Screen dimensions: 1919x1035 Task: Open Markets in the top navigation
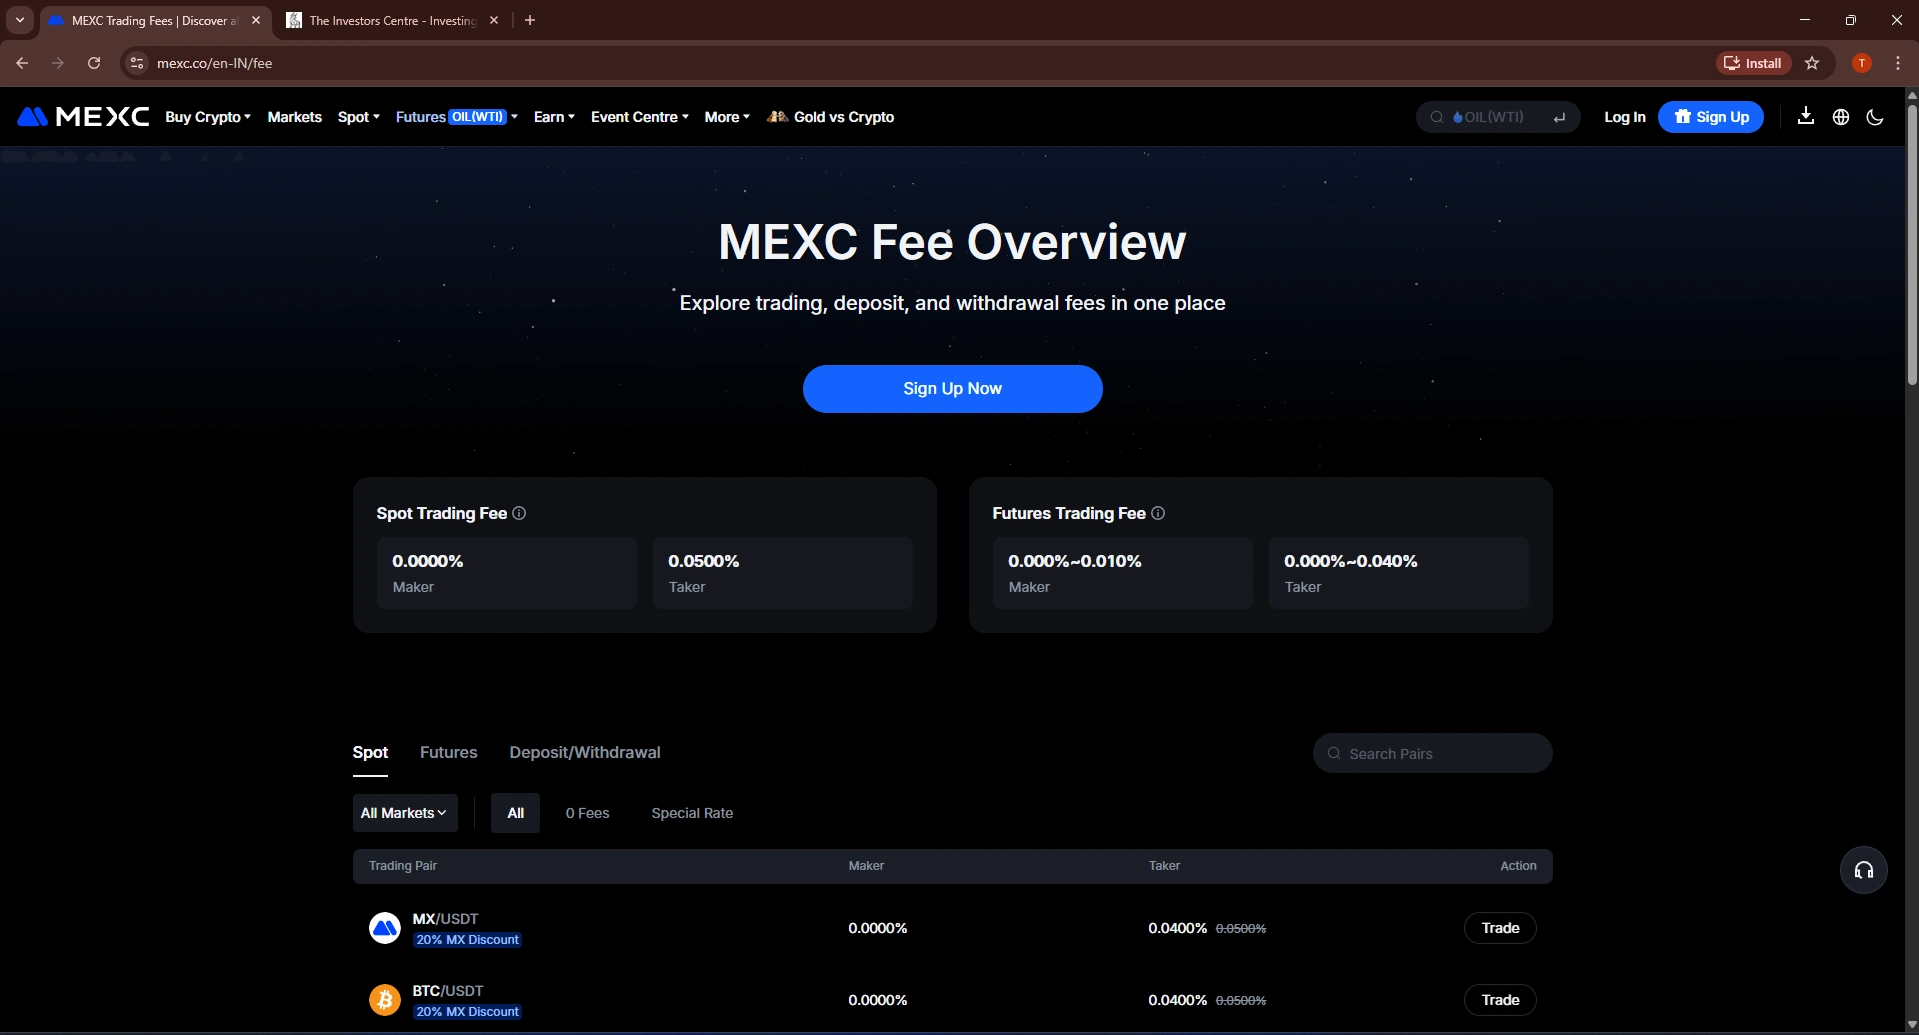coord(295,117)
